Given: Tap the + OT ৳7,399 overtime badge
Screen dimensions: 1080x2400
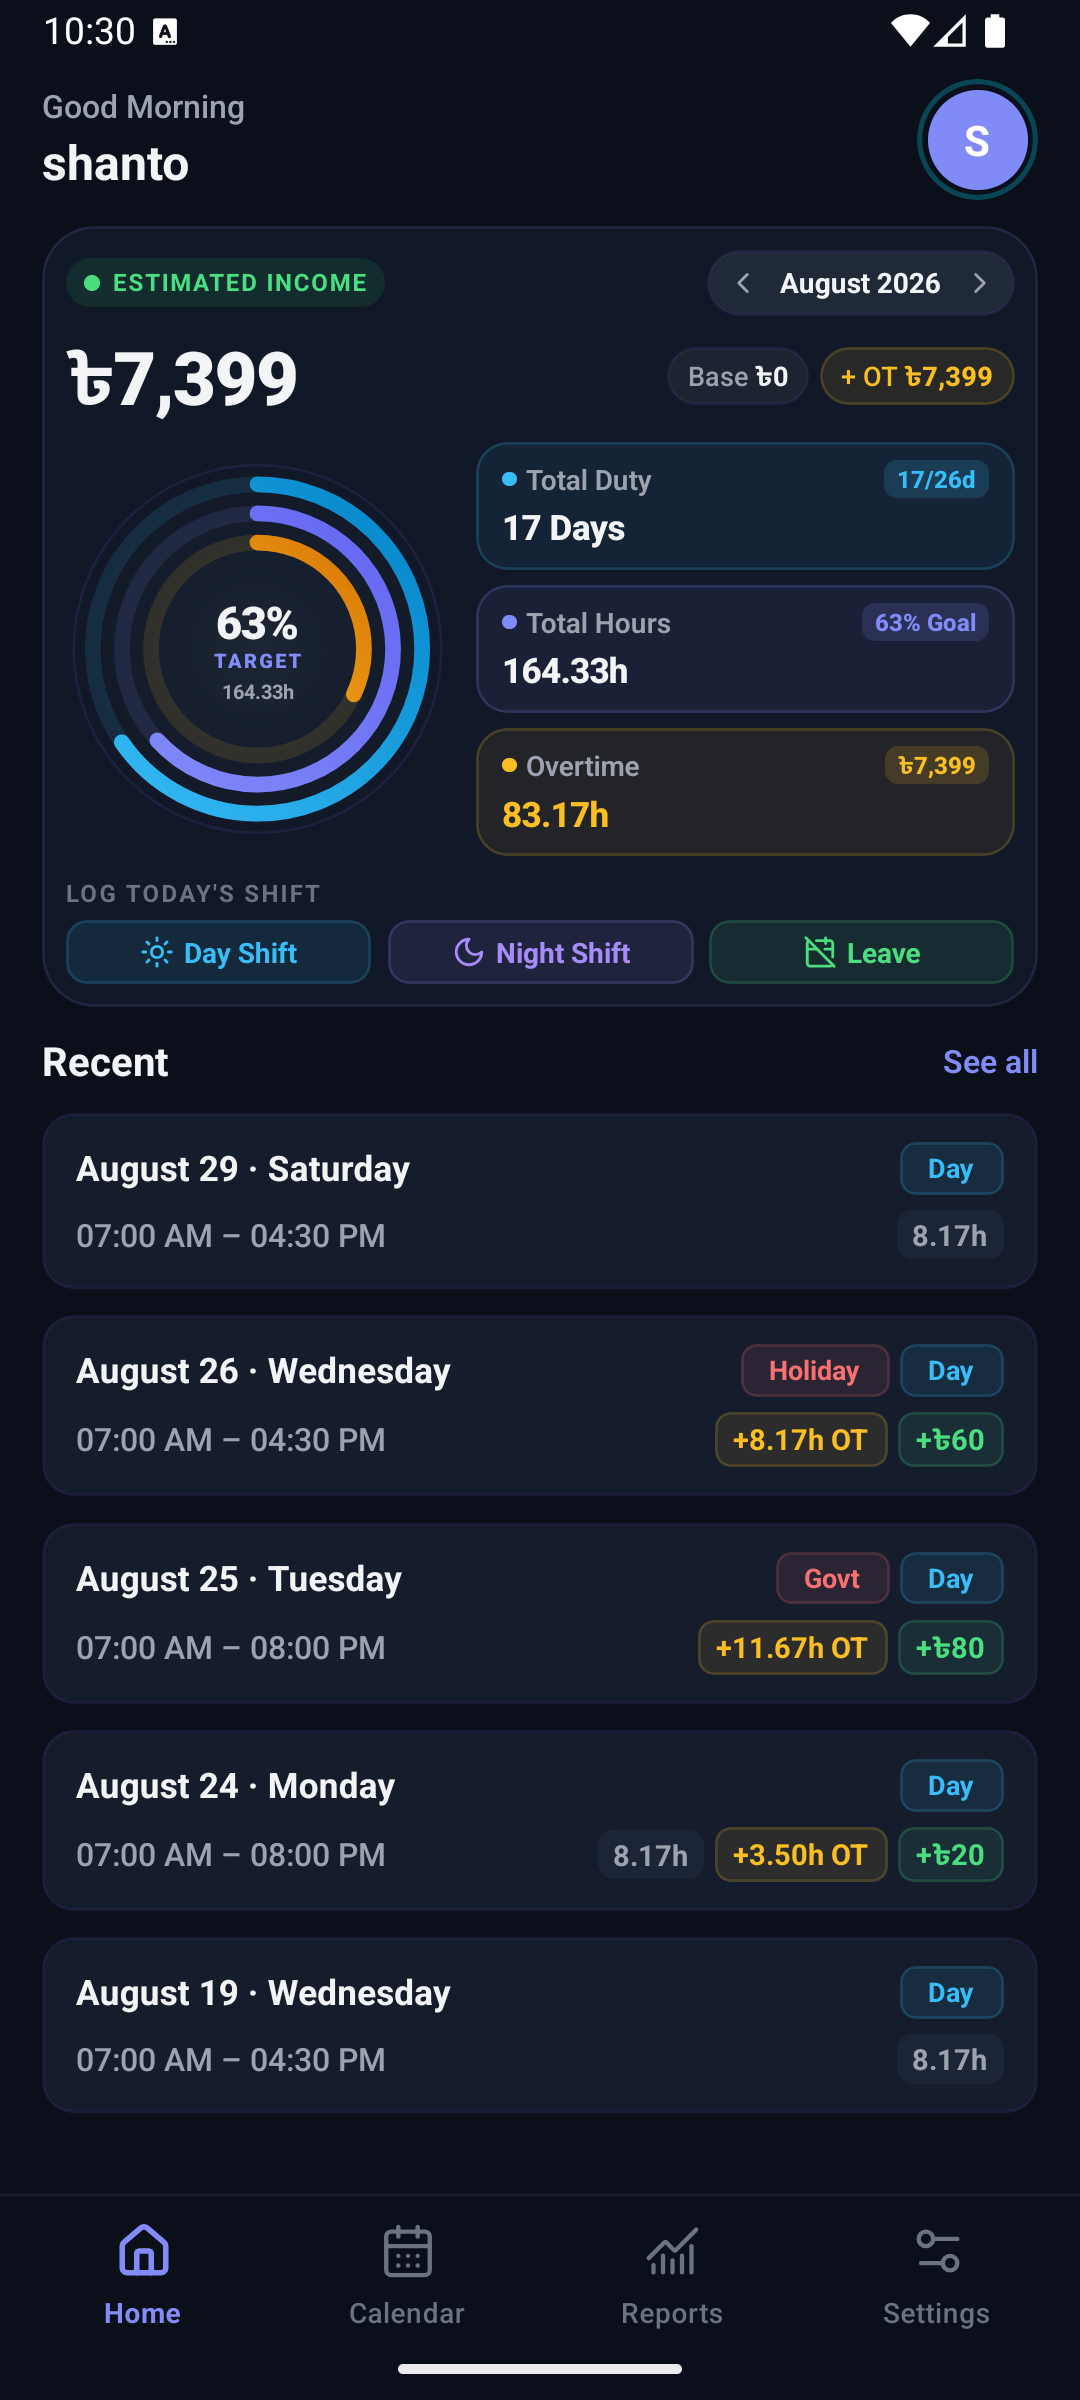Looking at the screenshot, I should point(917,376).
